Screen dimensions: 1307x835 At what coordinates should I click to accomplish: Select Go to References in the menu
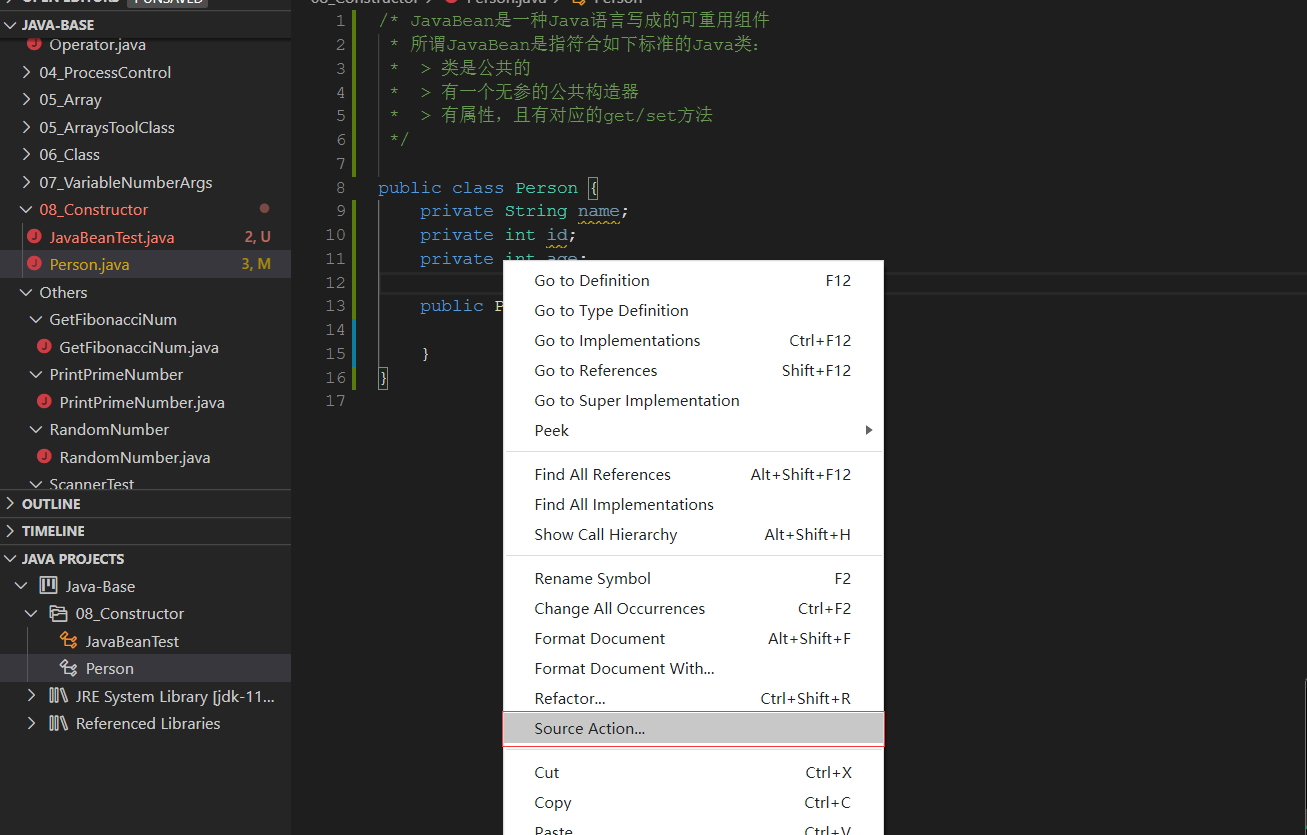pyautogui.click(x=594, y=370)
